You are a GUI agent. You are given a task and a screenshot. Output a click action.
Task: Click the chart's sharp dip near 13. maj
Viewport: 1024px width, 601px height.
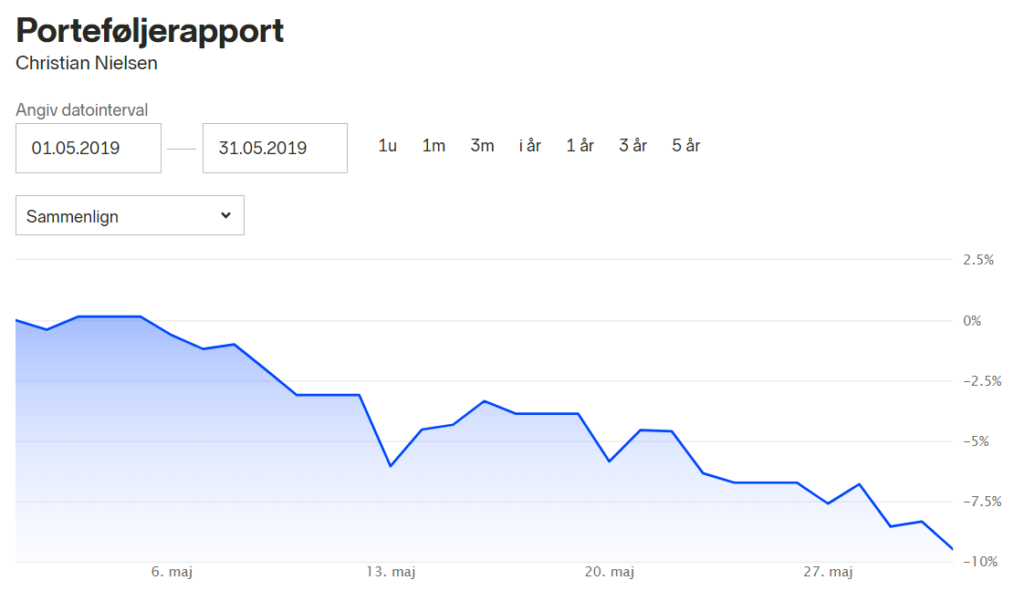(x=390, y=466)
